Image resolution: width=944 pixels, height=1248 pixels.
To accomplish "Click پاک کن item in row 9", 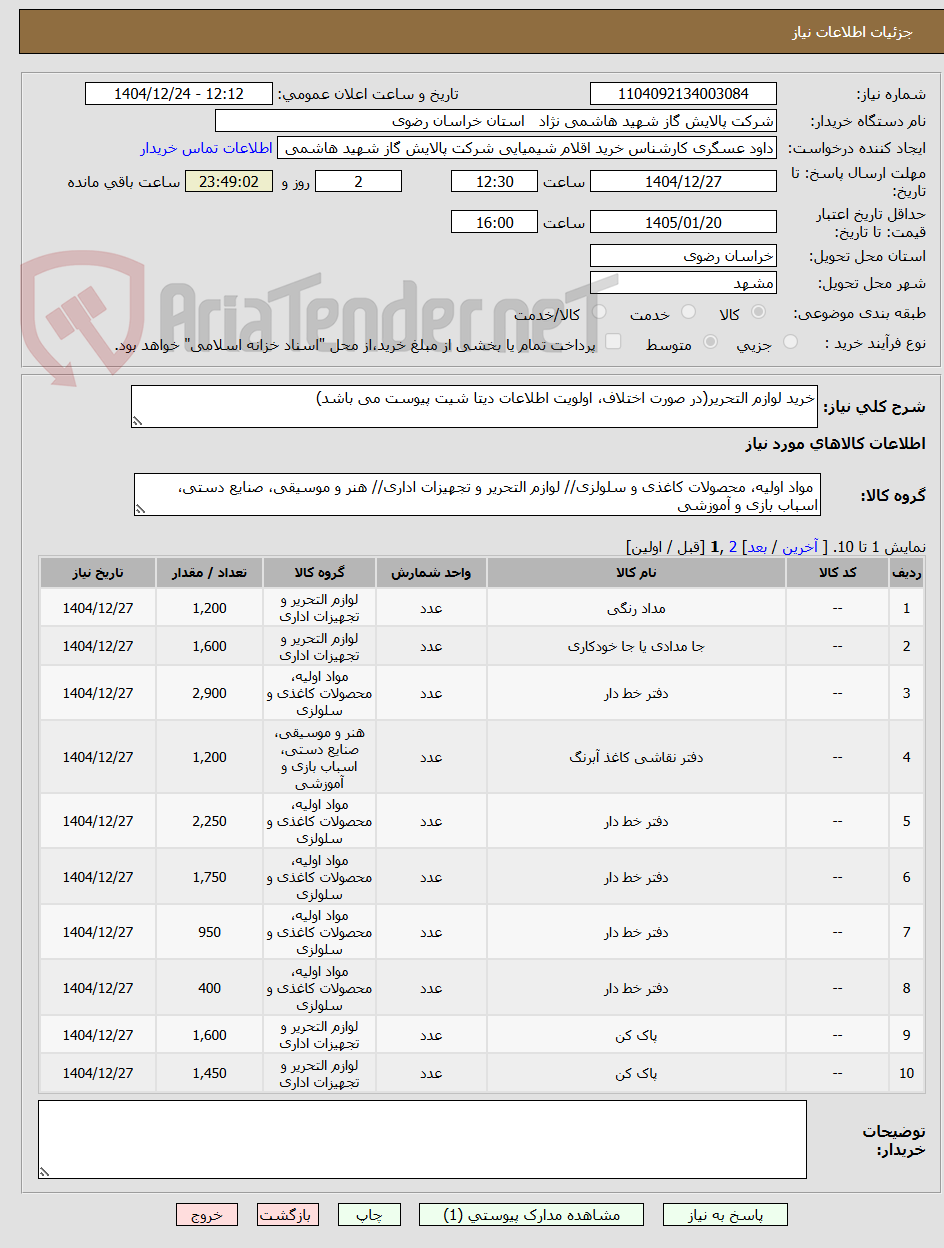I will 636,1035.
